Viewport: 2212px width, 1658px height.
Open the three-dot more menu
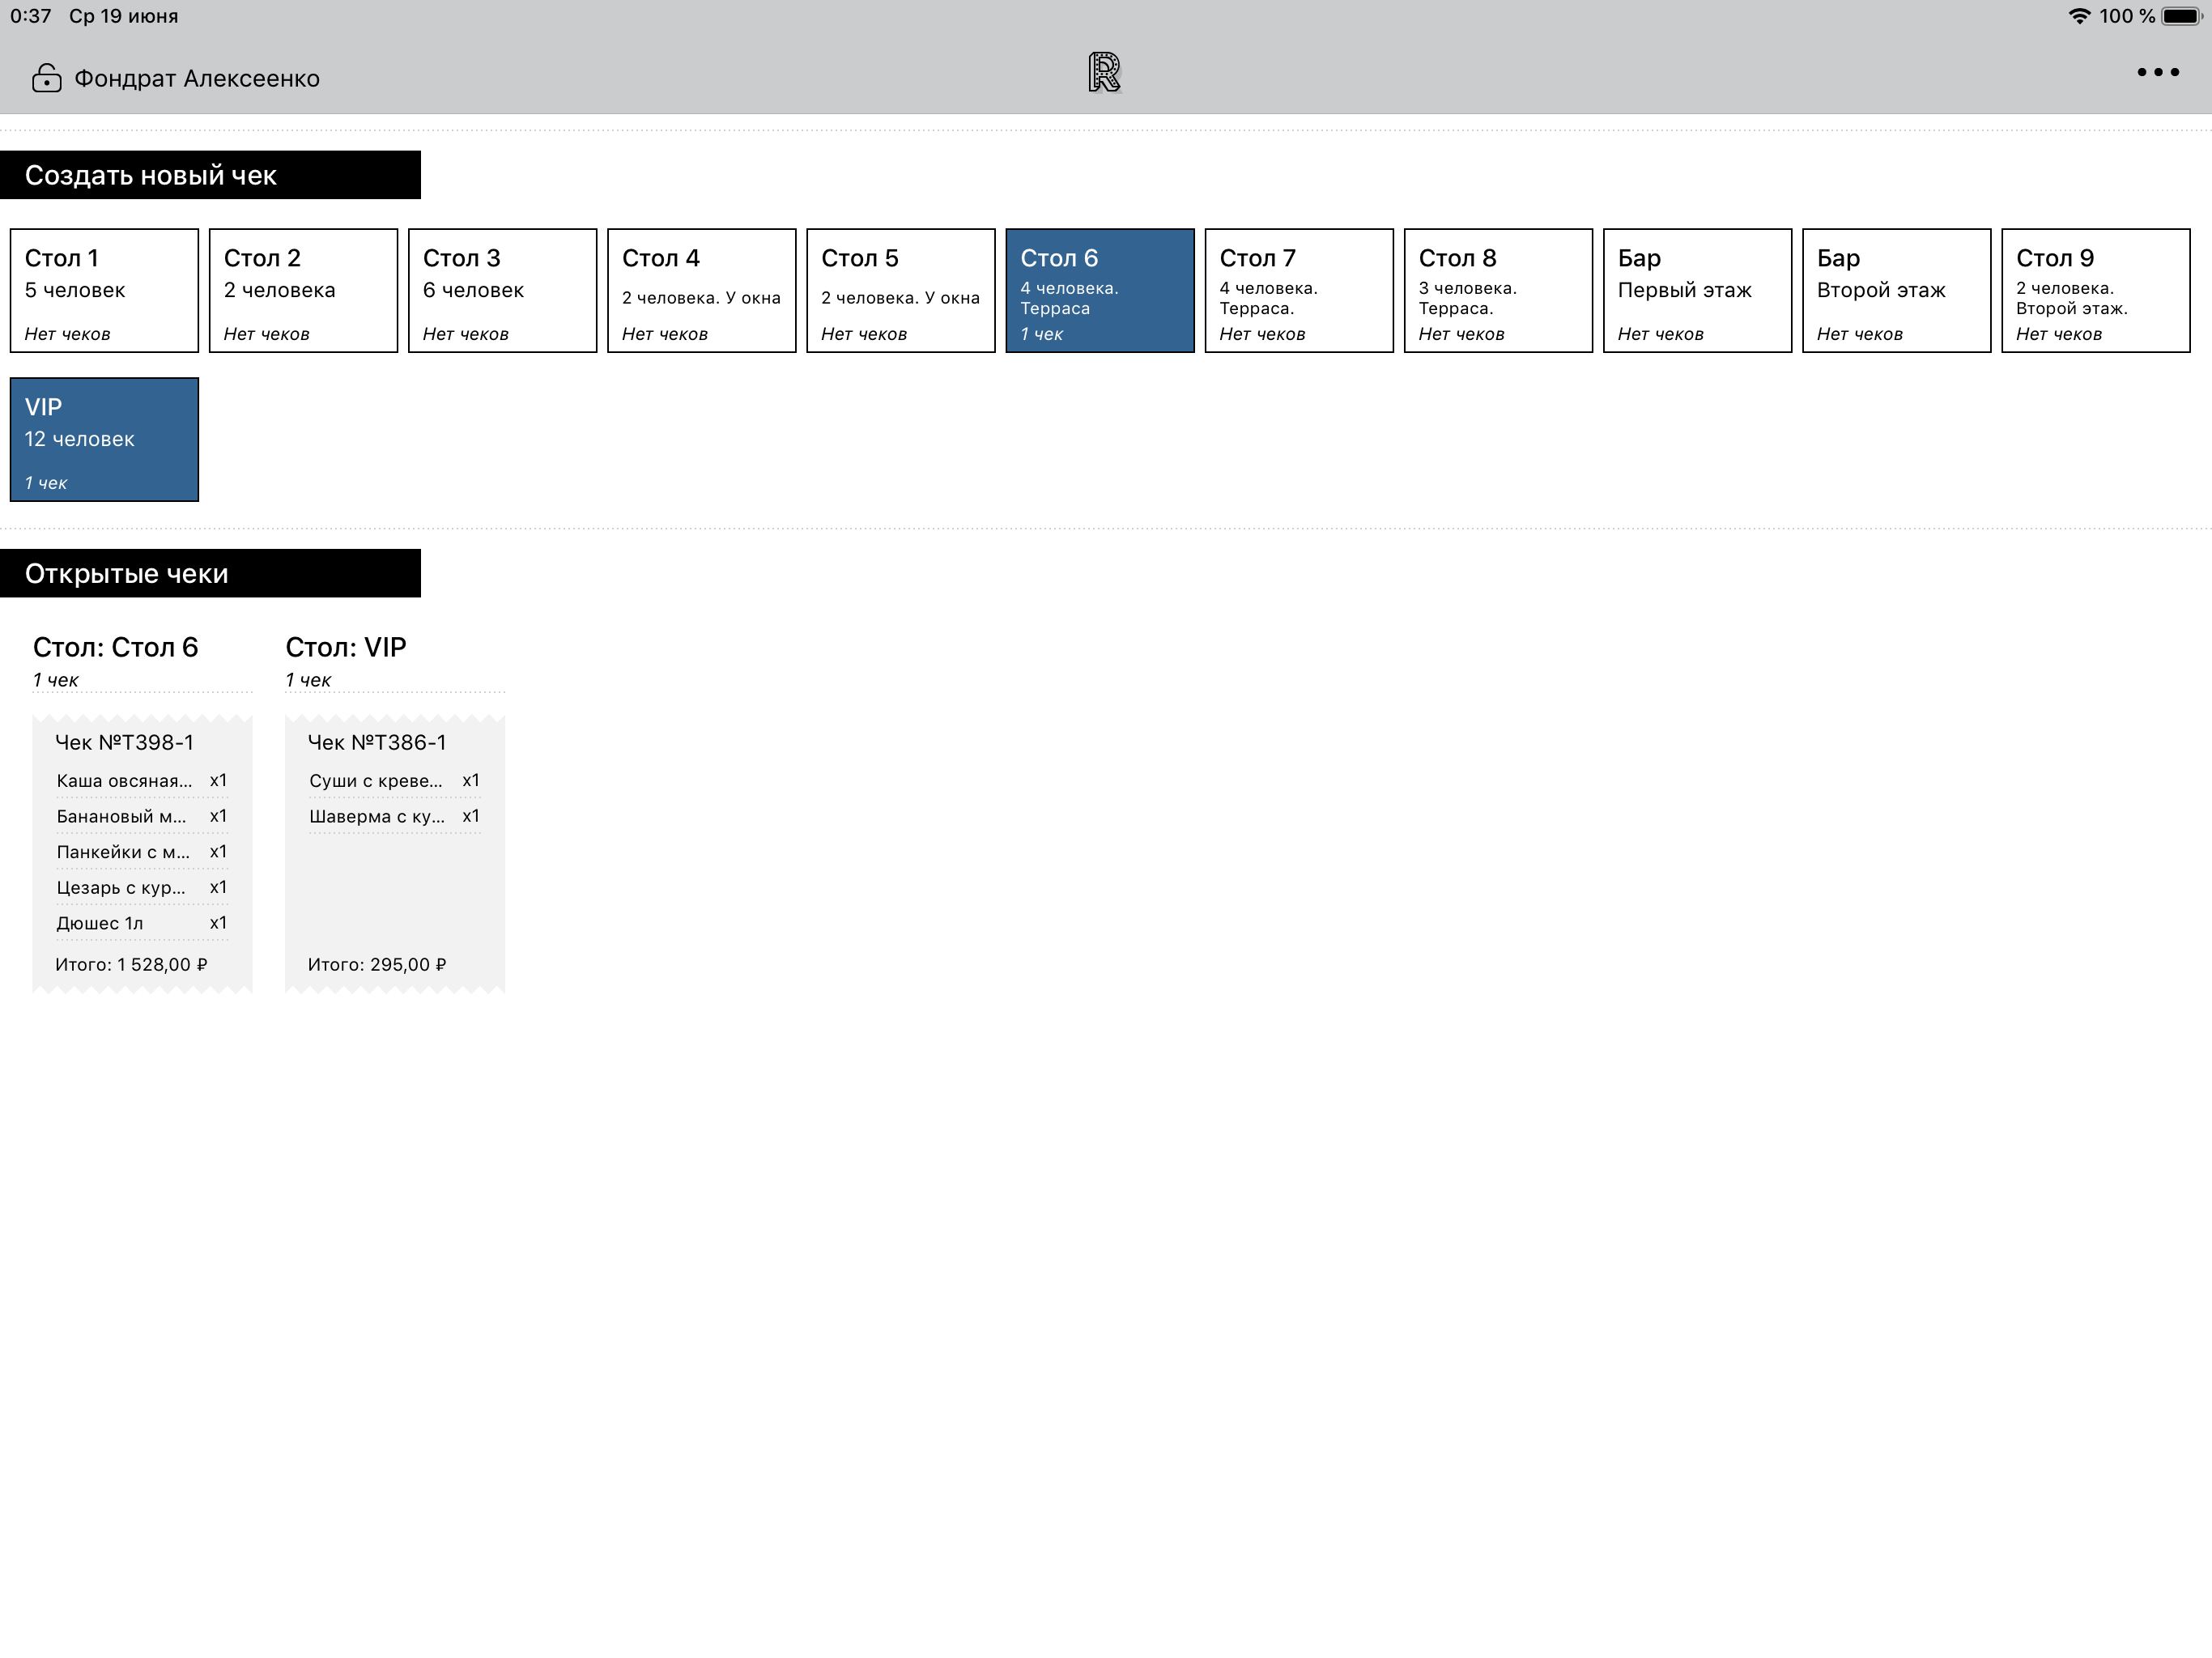point(2157,72)
